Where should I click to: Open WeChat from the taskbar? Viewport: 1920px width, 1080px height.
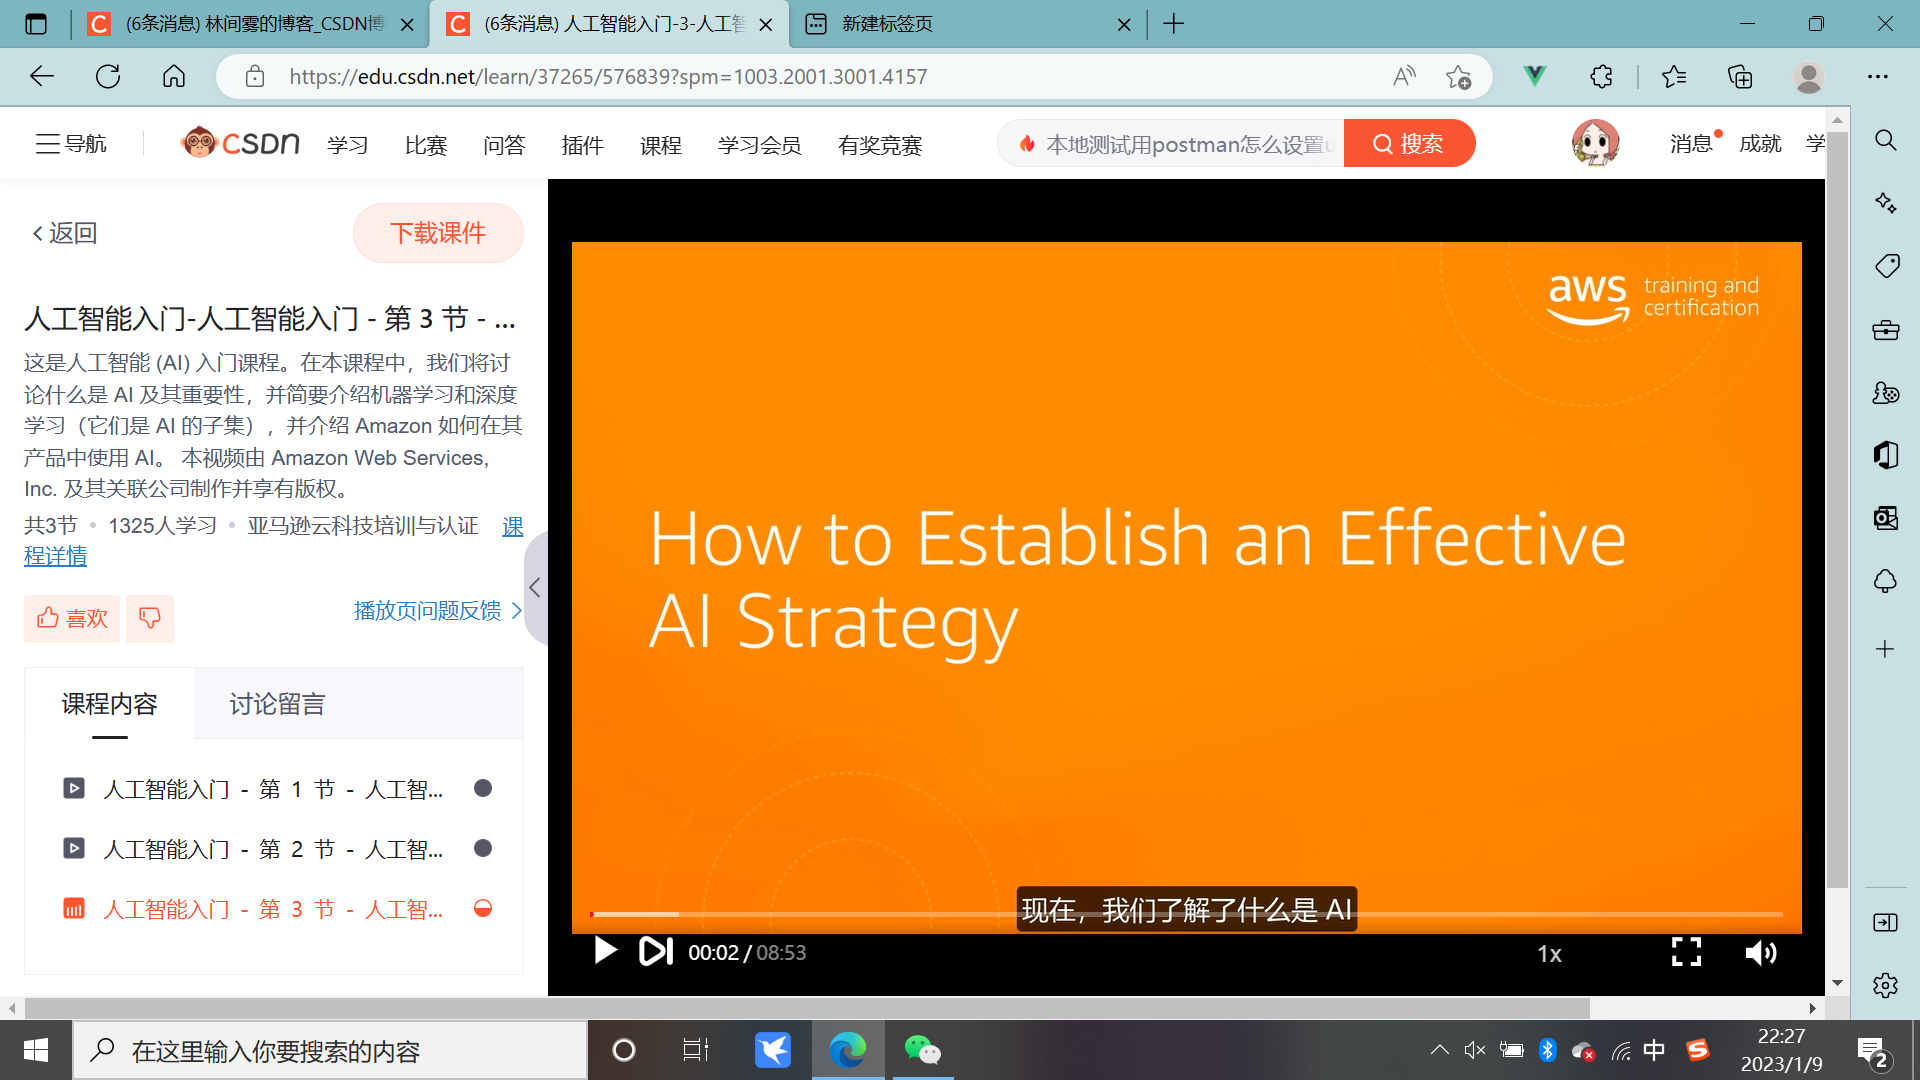(922, 1050)
